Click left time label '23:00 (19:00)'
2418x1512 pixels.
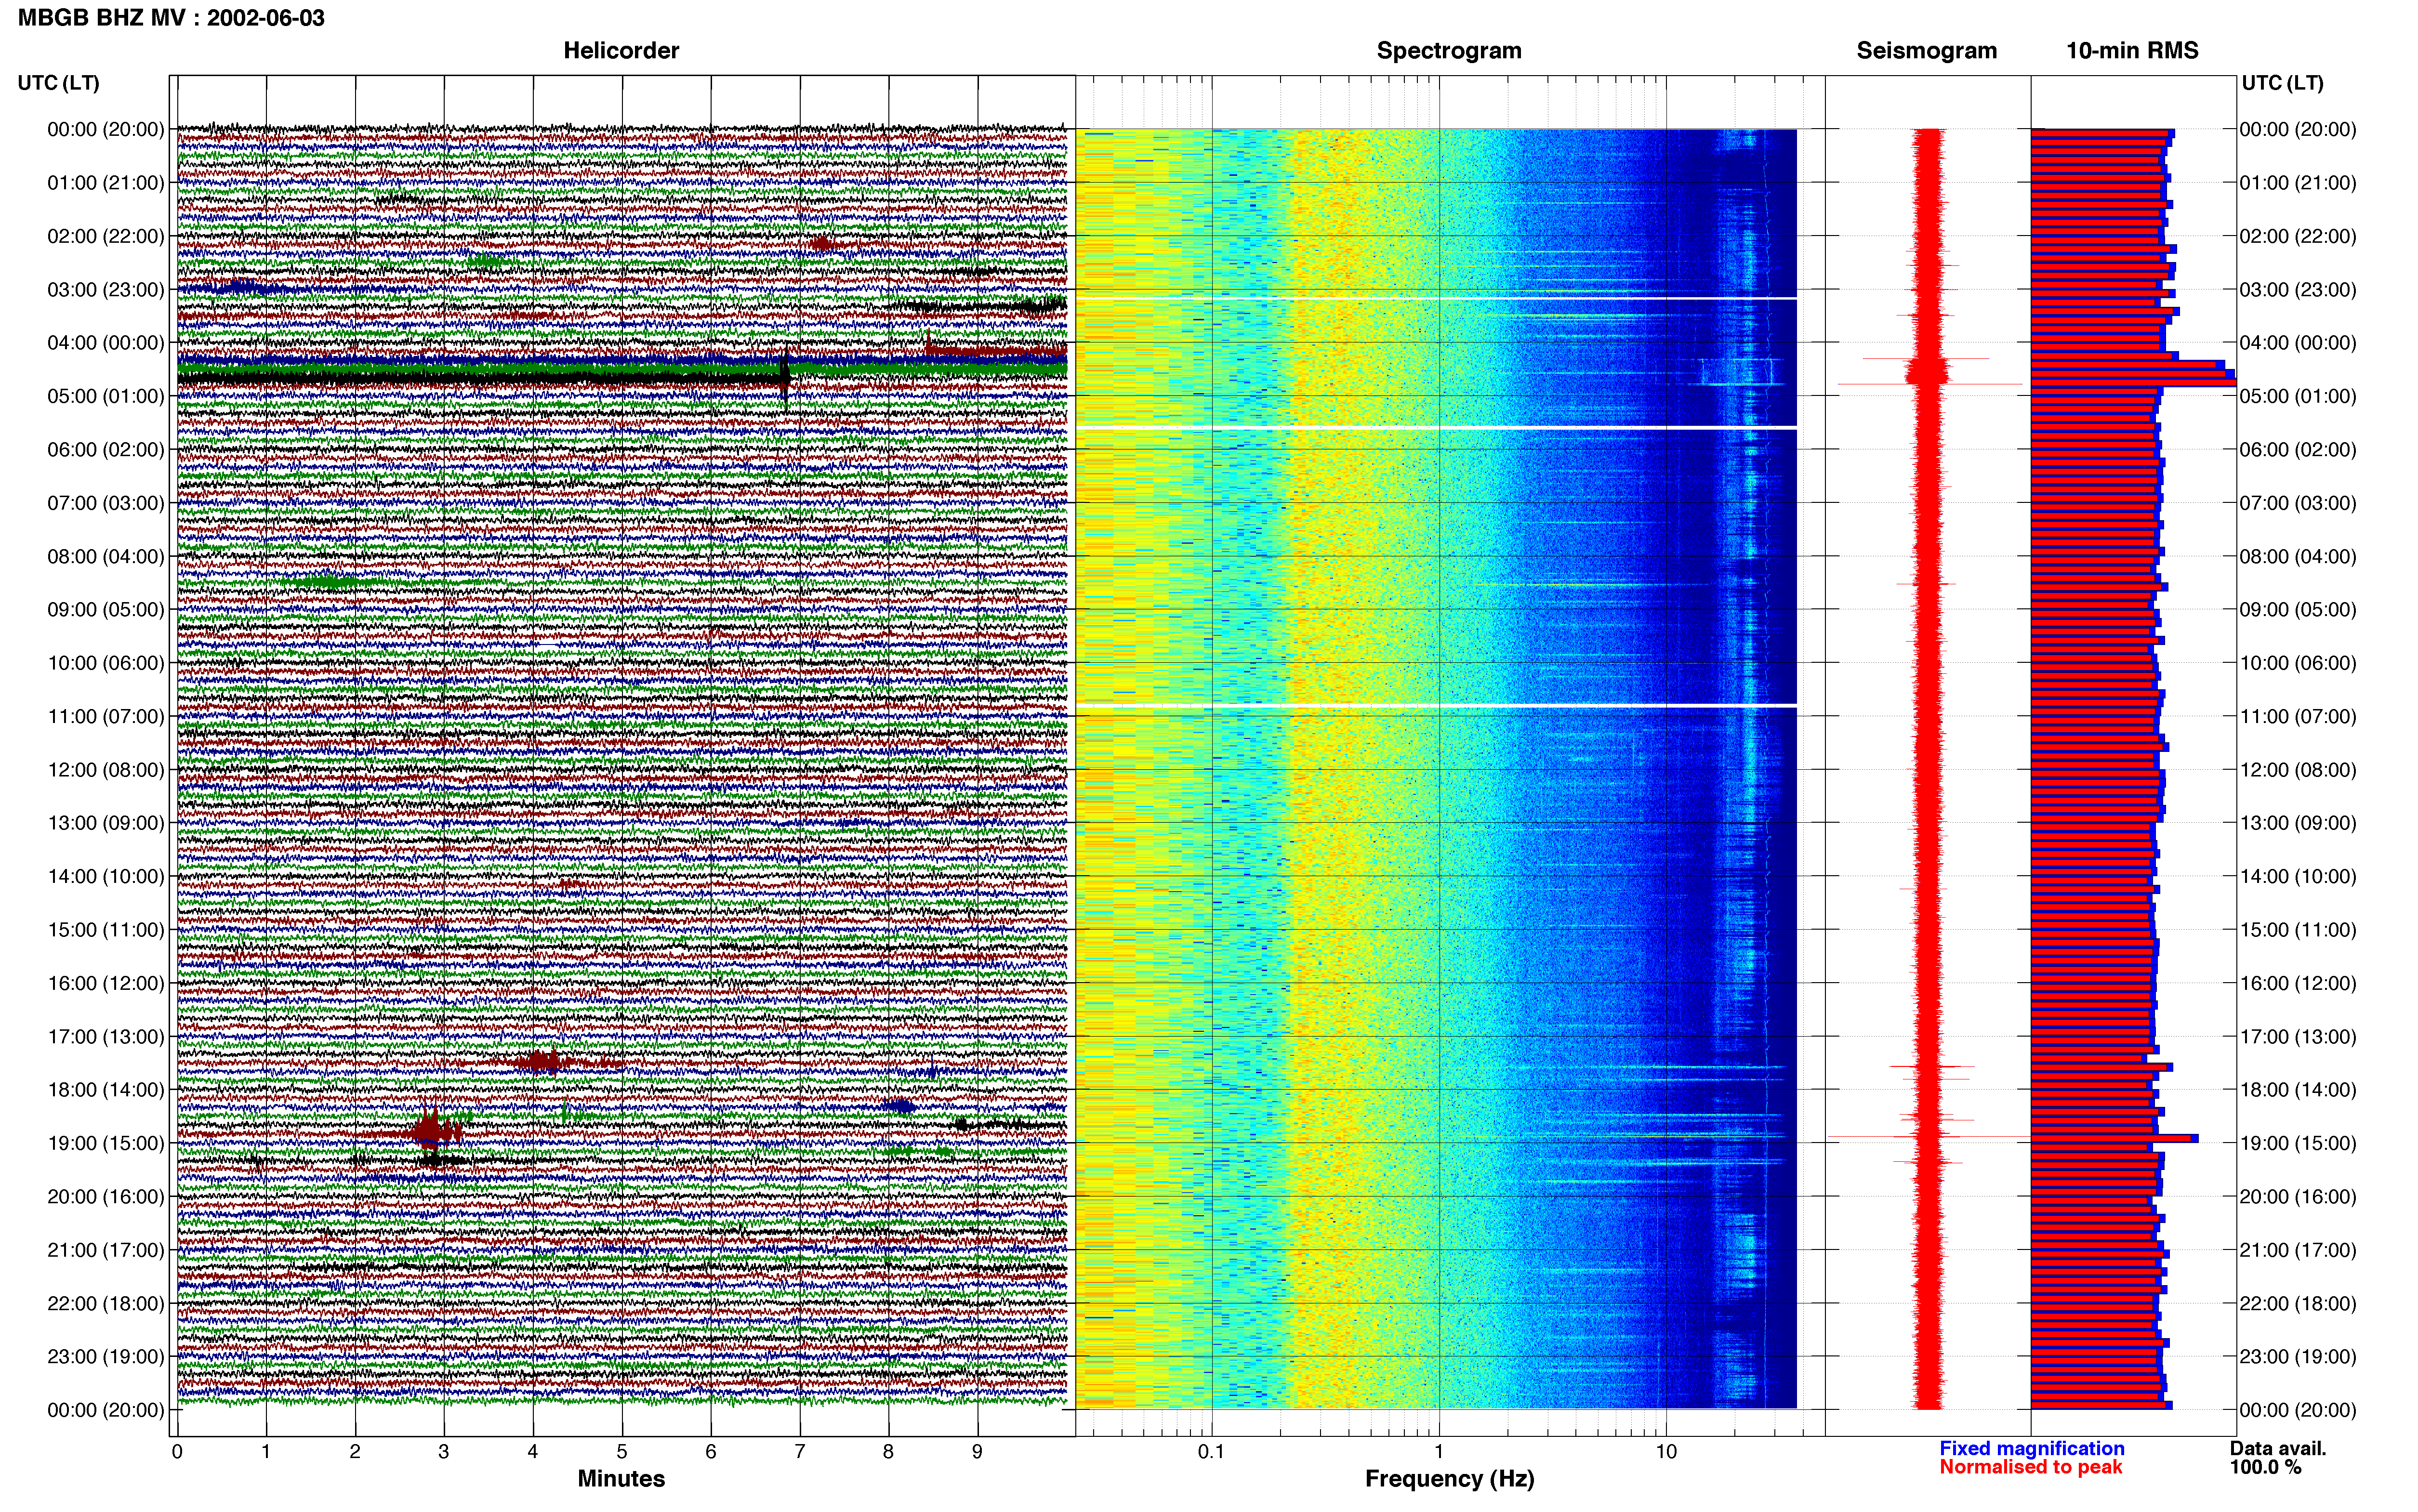point(106,1356)
